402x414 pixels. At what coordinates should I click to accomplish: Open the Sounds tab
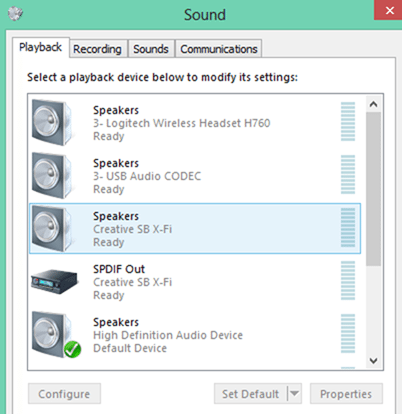click(x=151, y=49)
